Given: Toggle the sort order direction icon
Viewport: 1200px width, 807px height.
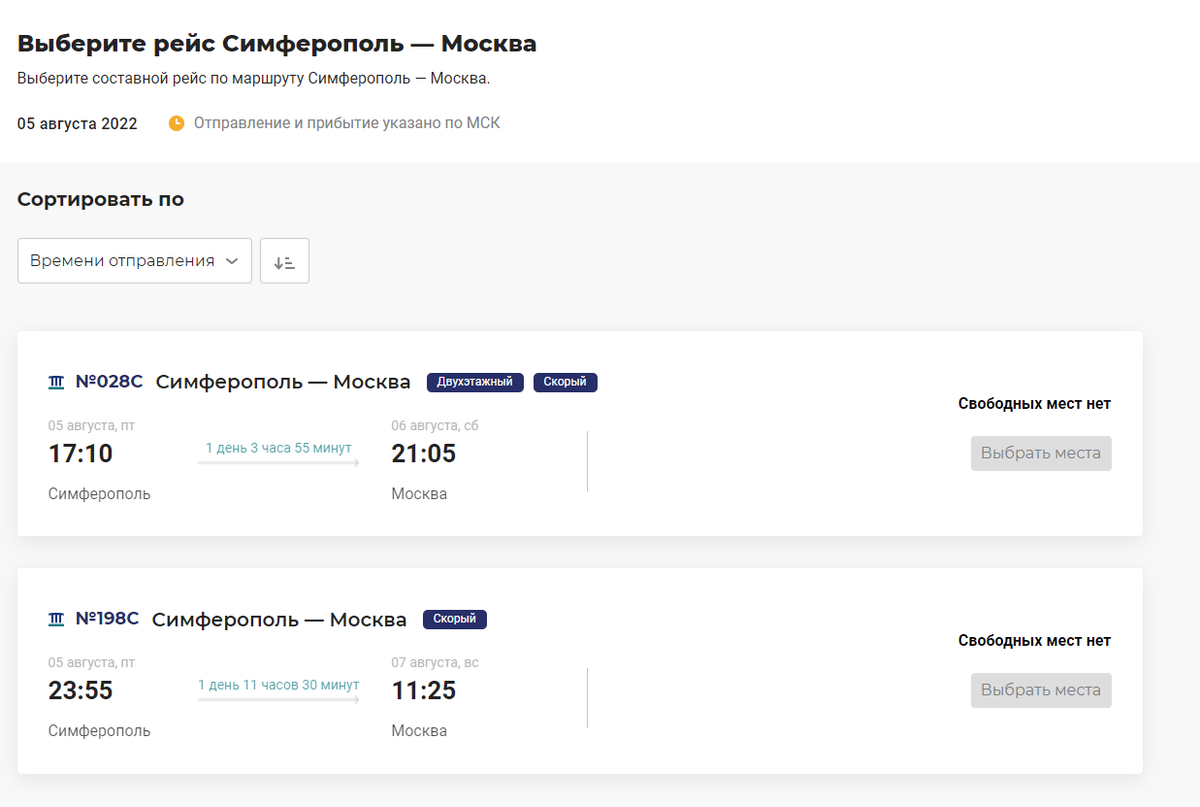Looking at the screenshot, I should click(284, 261).
